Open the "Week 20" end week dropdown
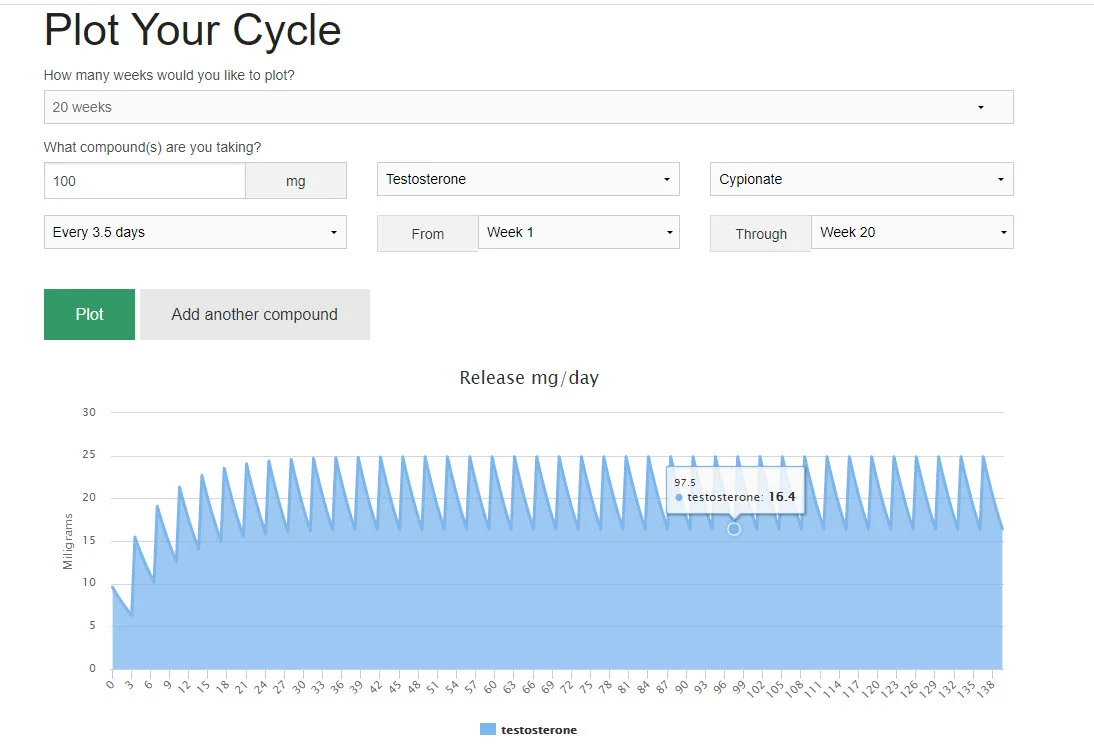The width and height of the screenshot is (1094, 748). pyautogui.click(x=911, y=233)
